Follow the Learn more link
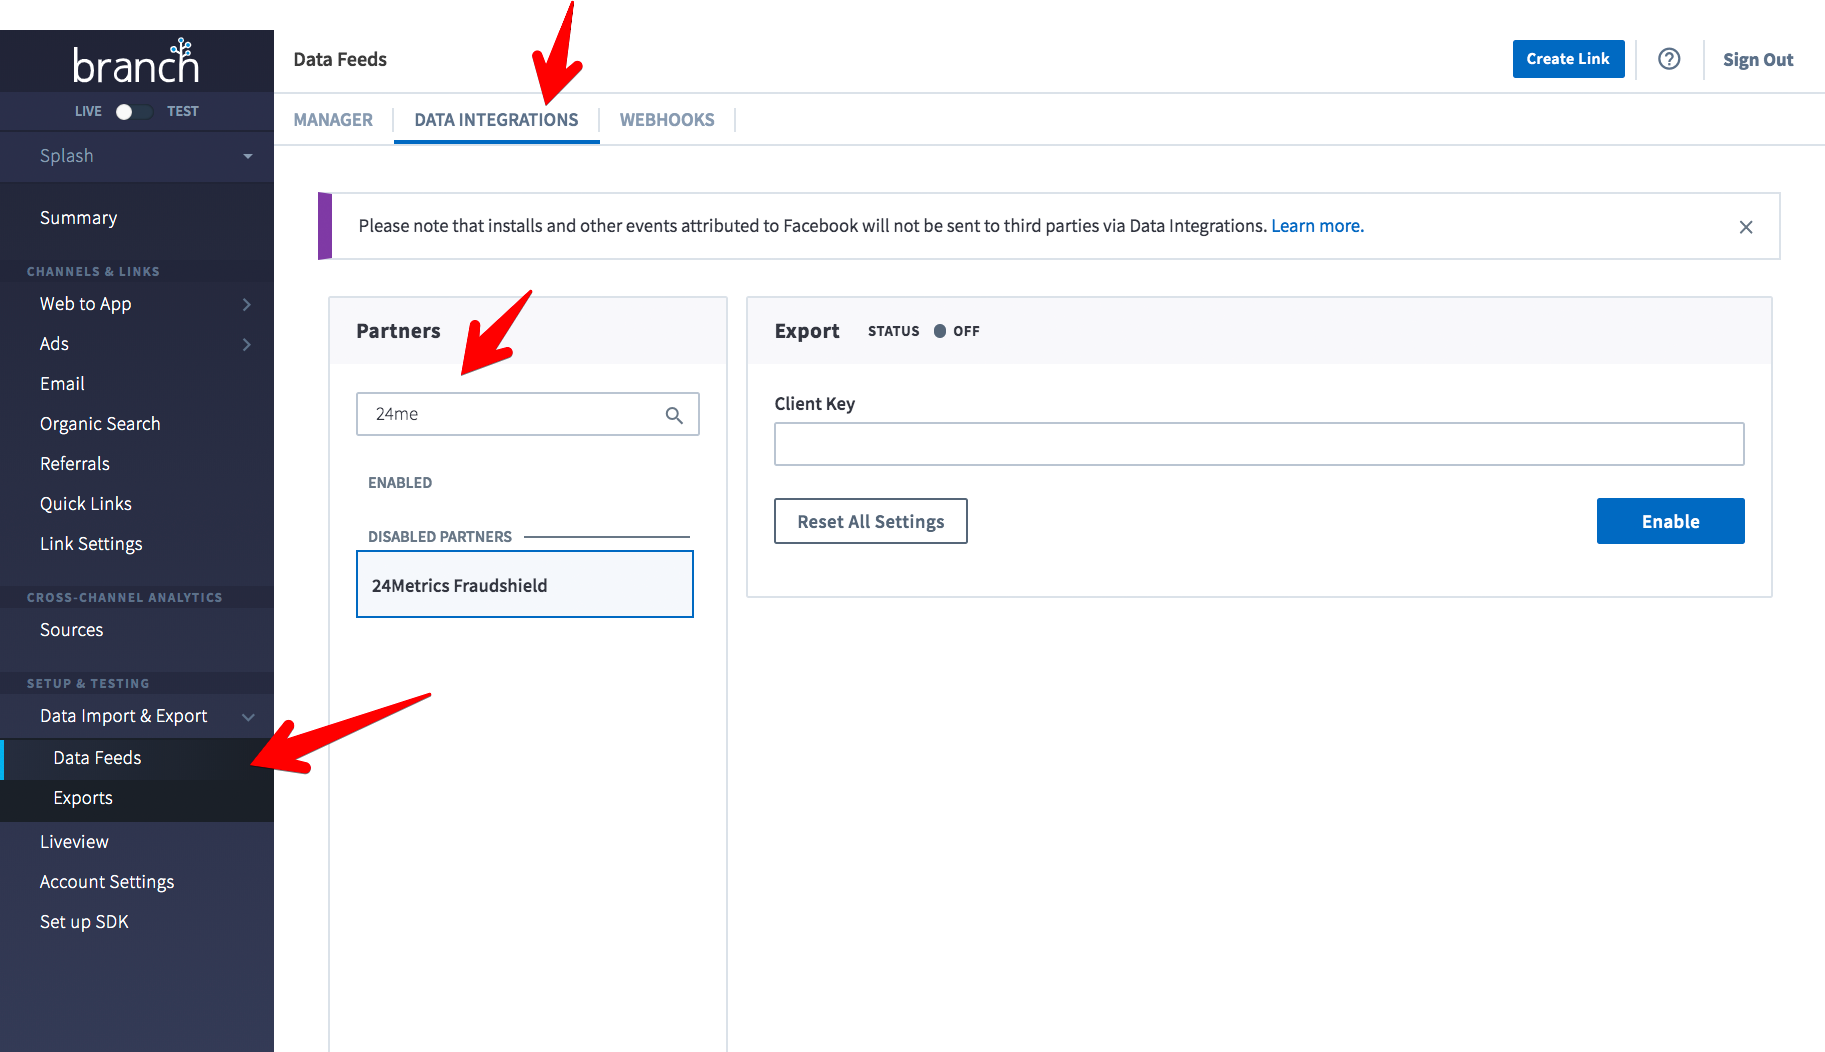Viewport: 1825px width, 1052px height. tap(1317, 226)
